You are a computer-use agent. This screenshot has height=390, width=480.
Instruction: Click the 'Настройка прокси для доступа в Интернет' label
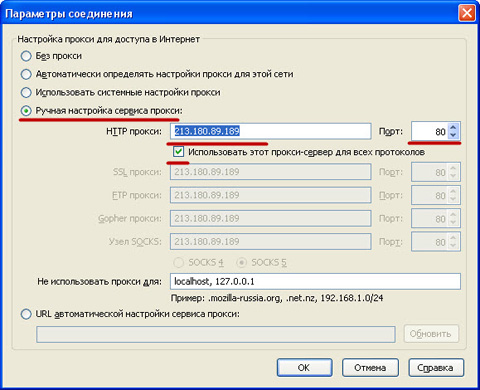click(109, 39)
